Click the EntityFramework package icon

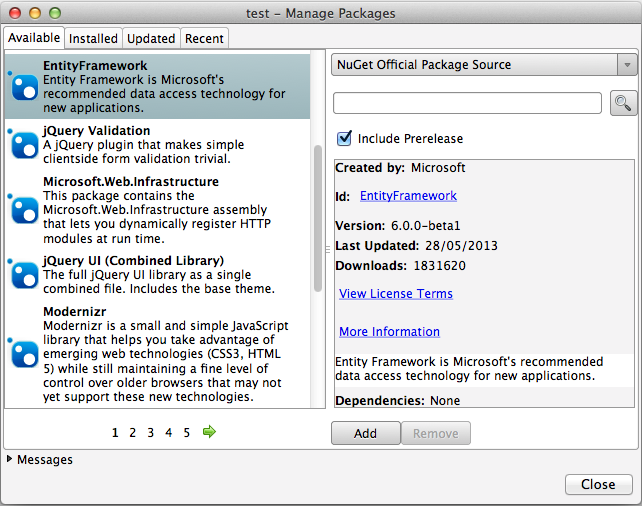pos(25,87)
